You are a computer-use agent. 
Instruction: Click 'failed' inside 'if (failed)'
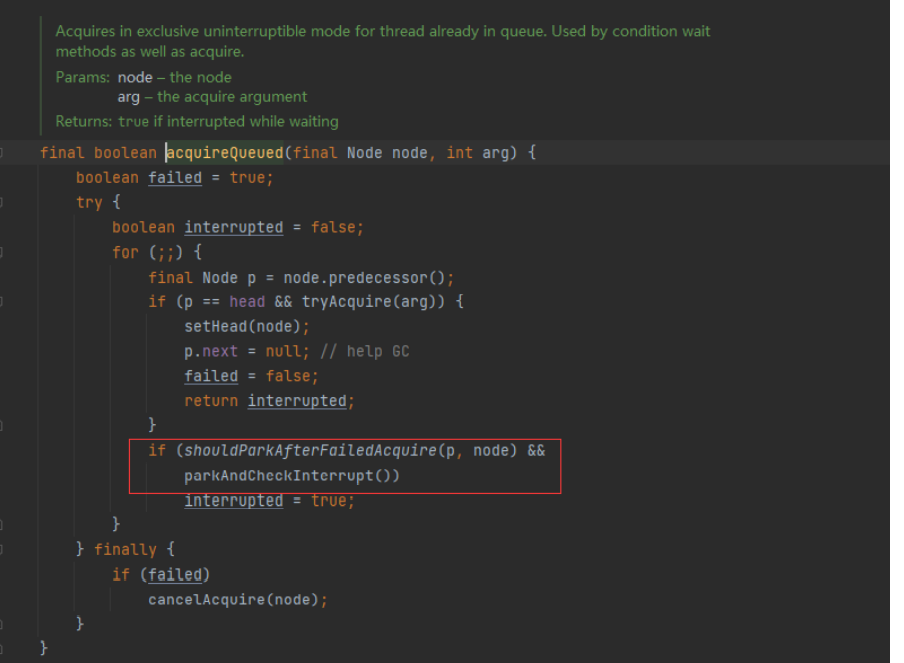pyautogui.click(x=175, y=575)
